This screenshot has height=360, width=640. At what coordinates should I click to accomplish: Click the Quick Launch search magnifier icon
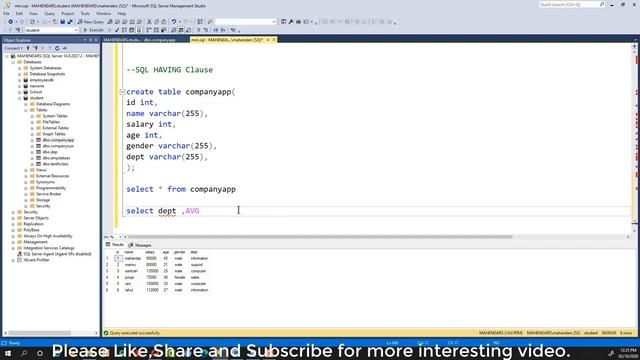[602, 4]
